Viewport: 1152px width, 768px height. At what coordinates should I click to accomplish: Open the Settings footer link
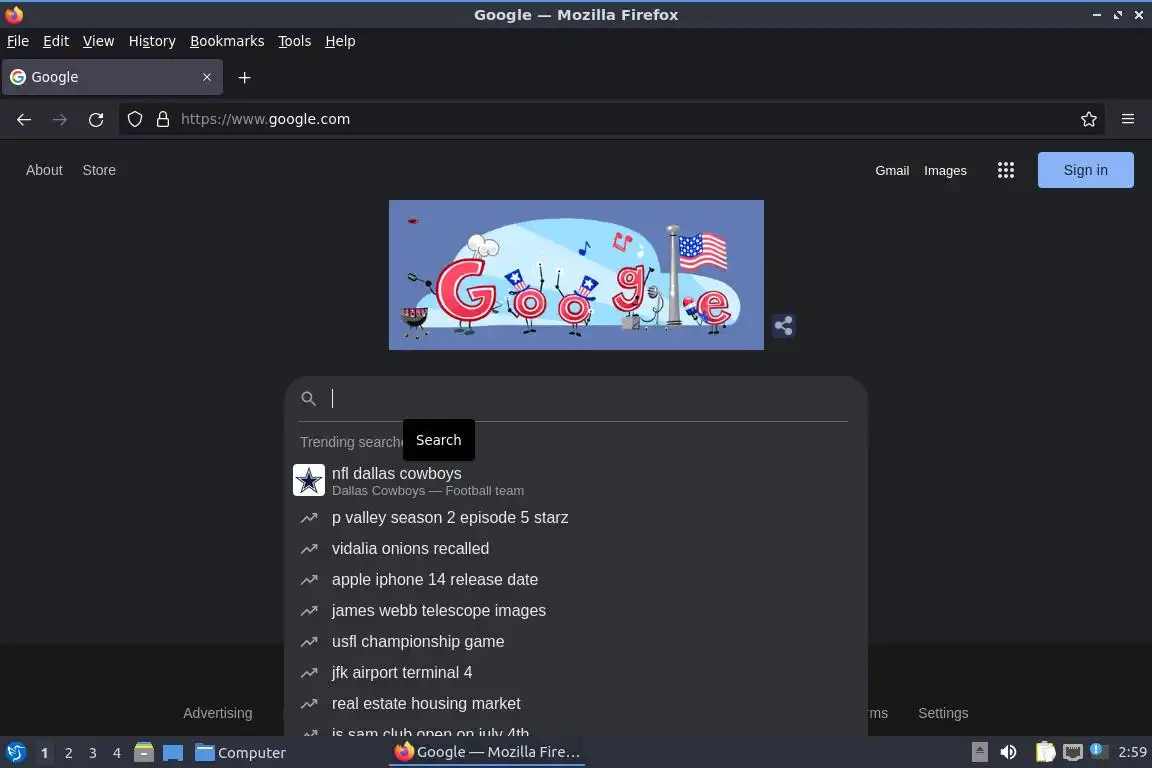943,713
